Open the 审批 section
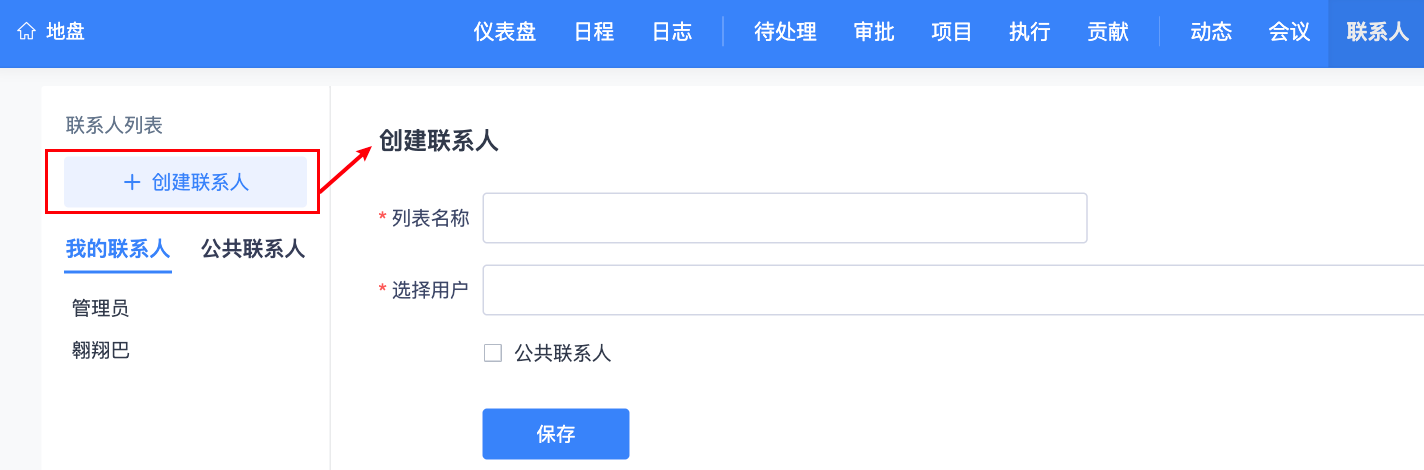 point(874,32)
